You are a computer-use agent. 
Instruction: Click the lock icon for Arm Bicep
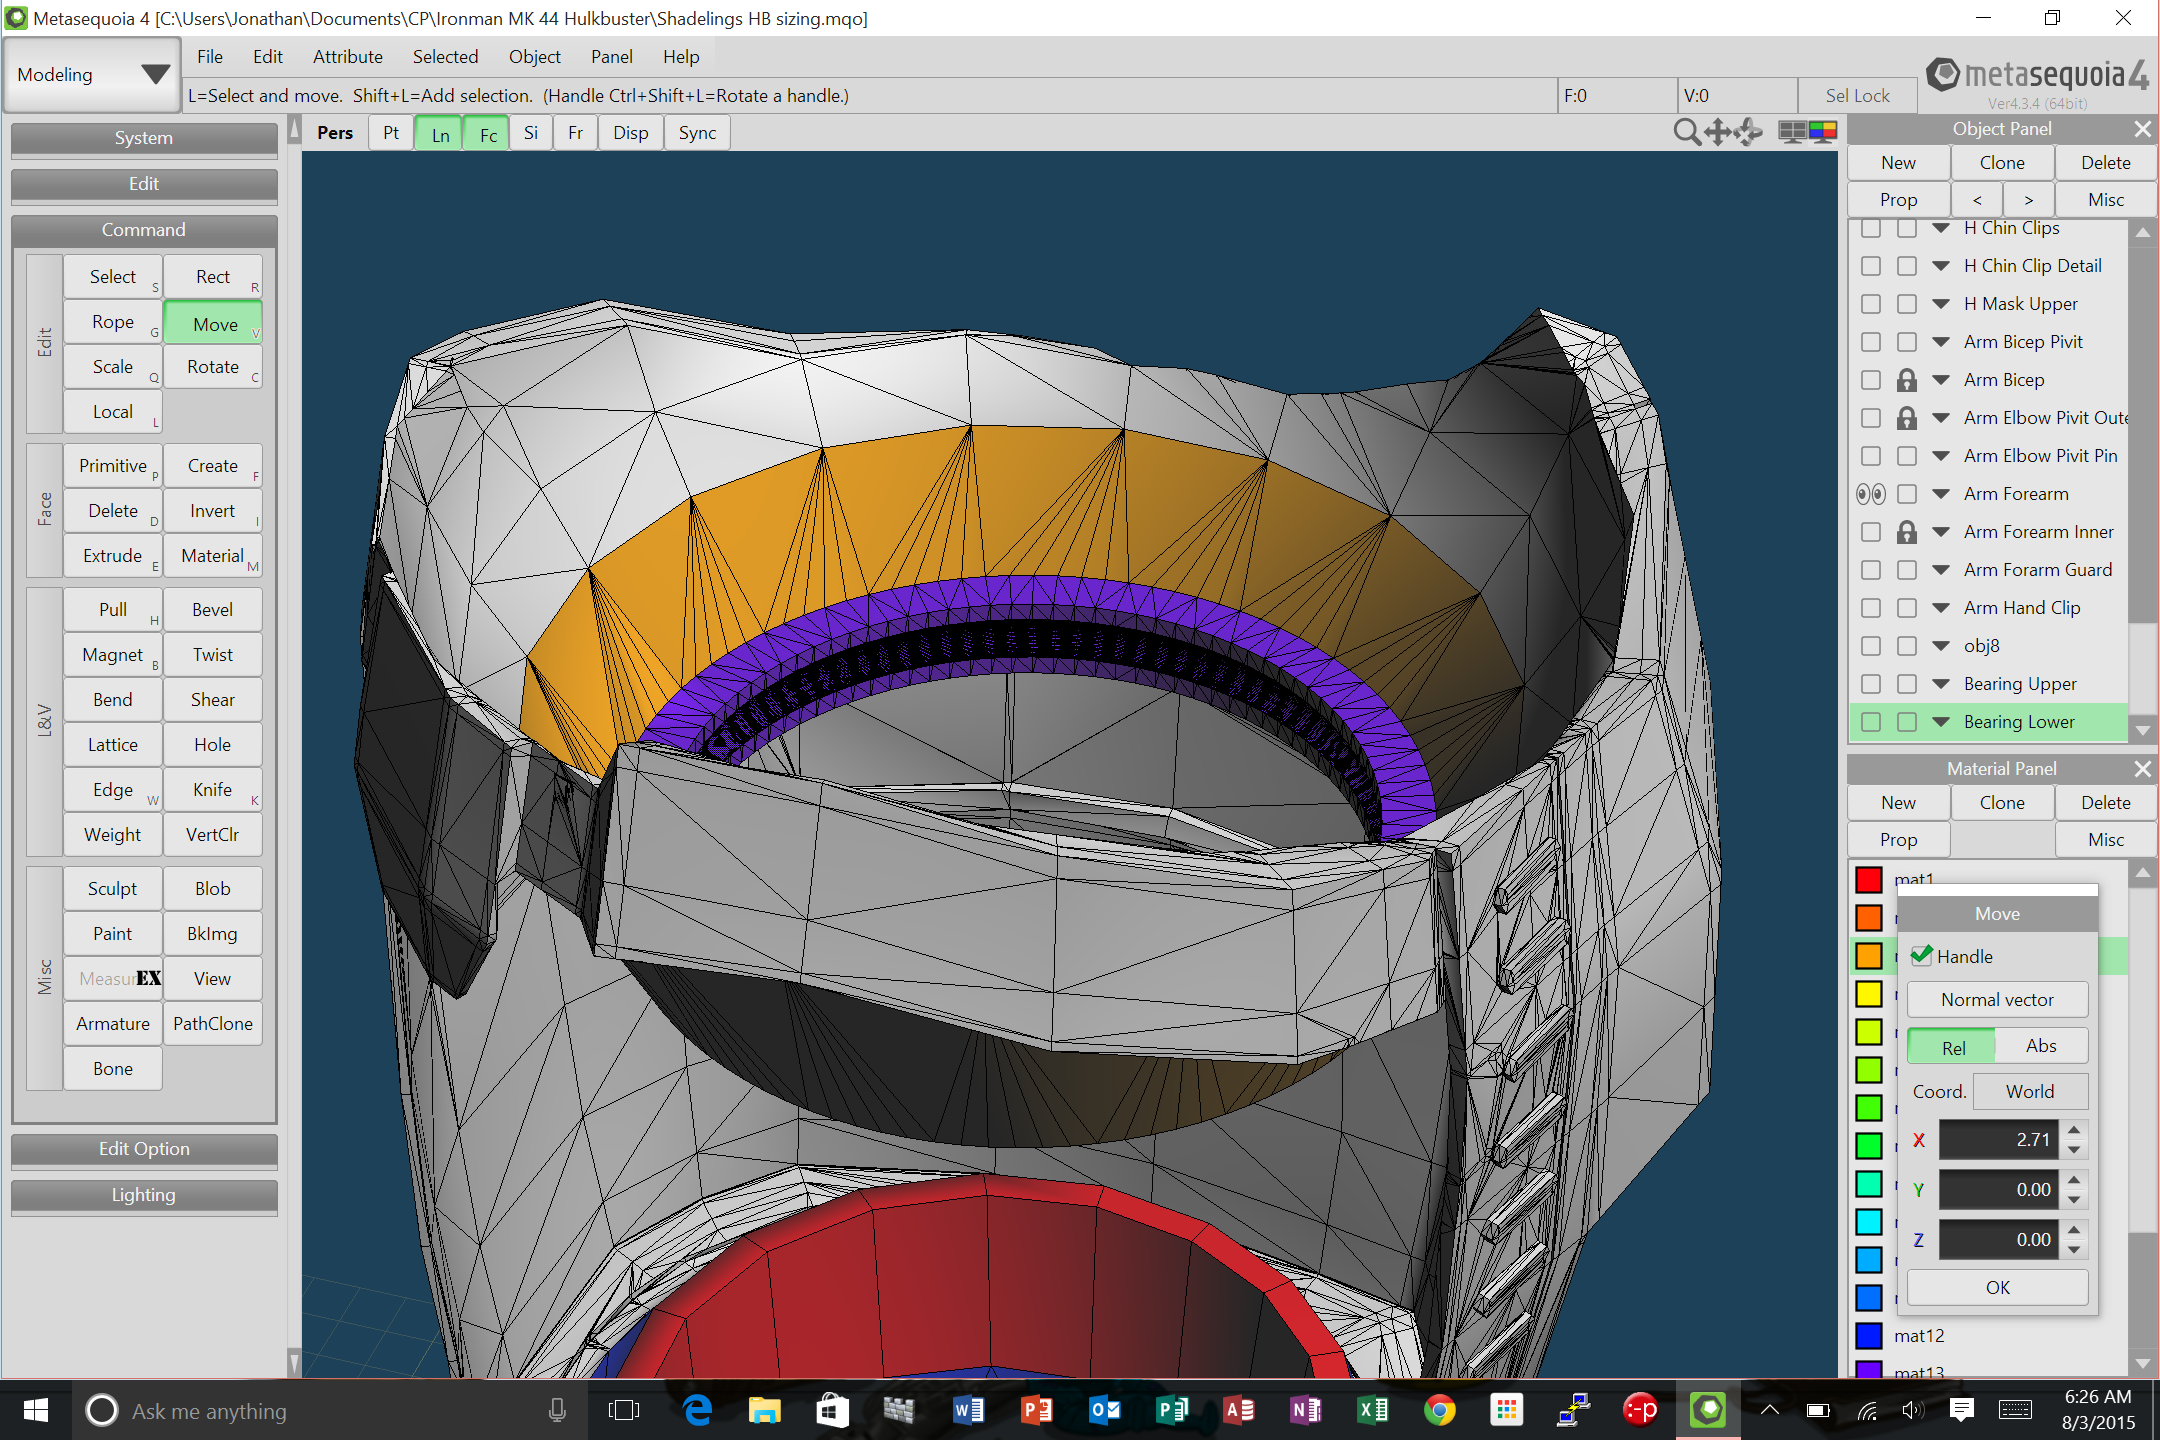tap(1907, 380)
